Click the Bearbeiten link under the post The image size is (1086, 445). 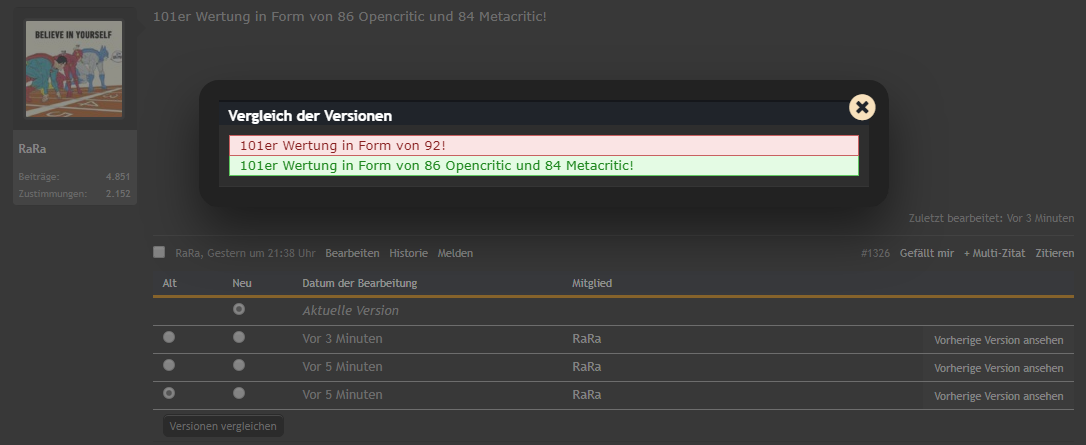[353, 253]
